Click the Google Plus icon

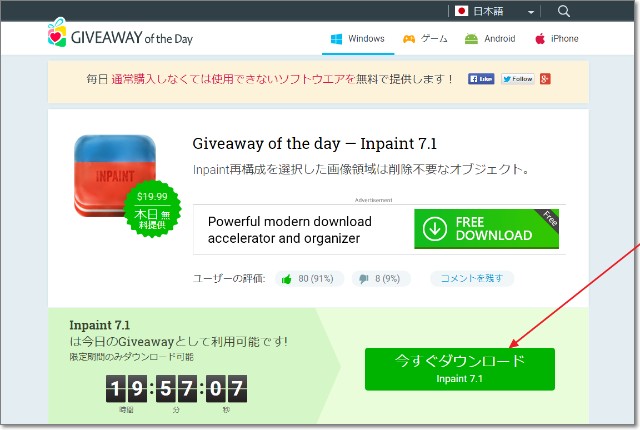click(x=545, y=79)
